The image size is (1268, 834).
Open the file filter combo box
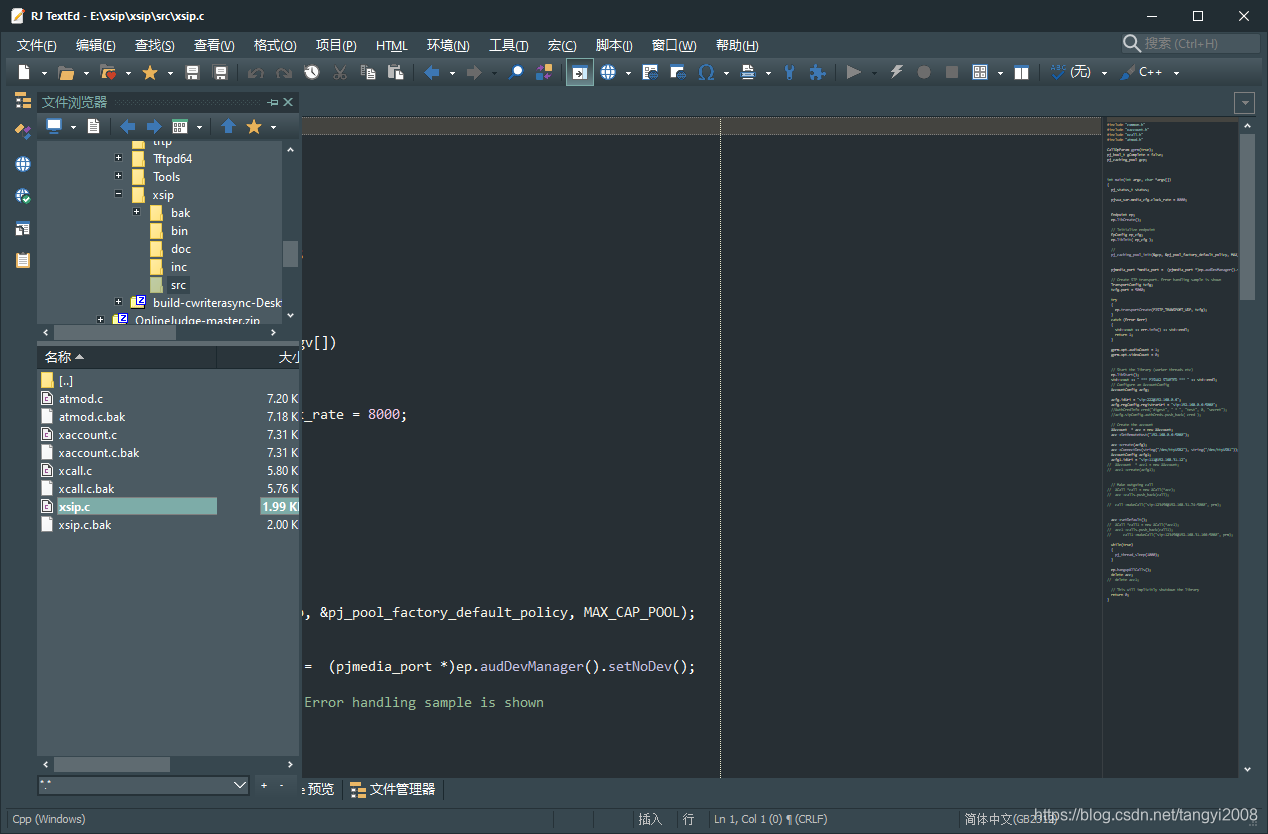[x=143, y=786]
